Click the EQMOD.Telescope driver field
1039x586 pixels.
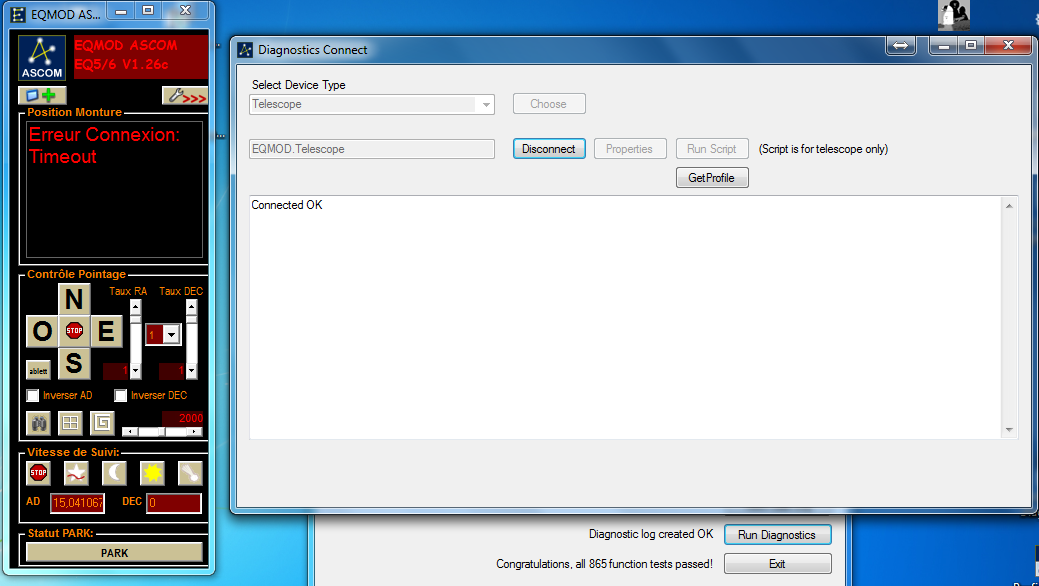tap(372, 149)
